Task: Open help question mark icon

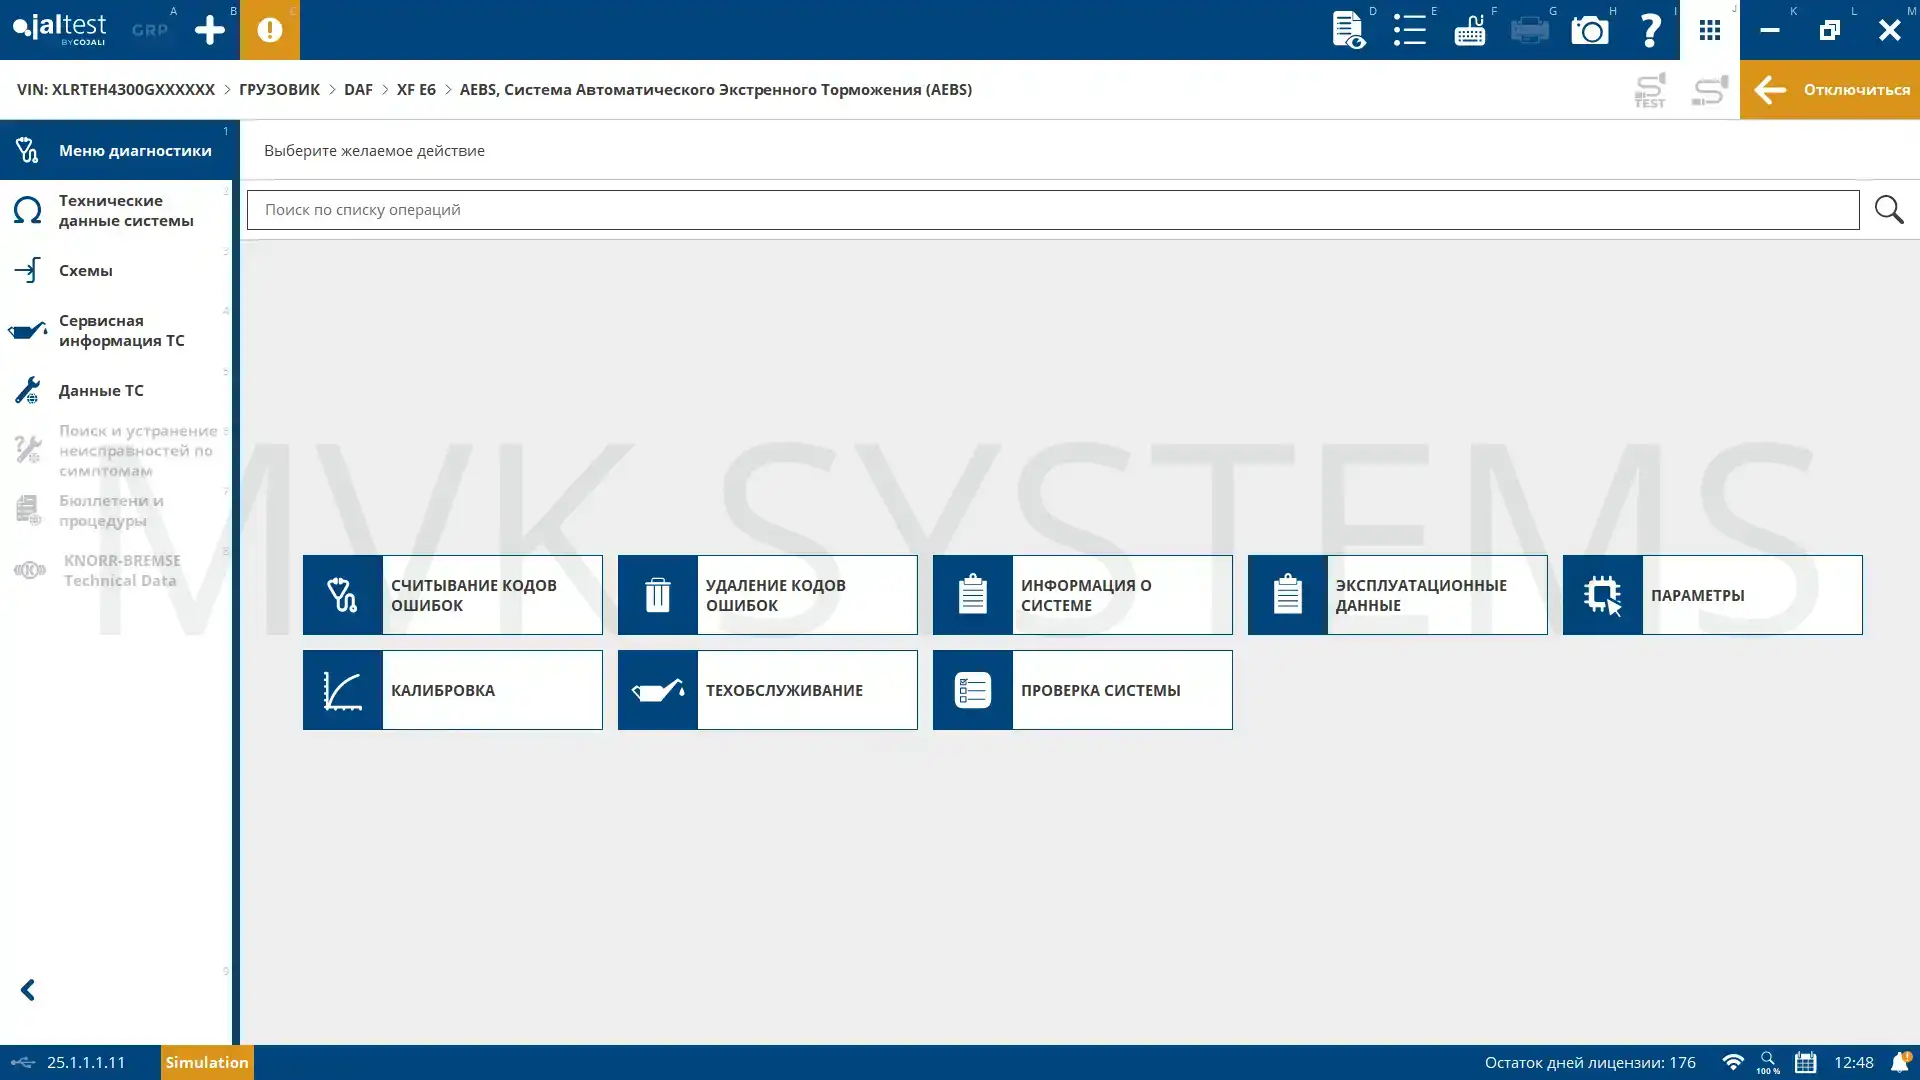Action: point(1650,30)
